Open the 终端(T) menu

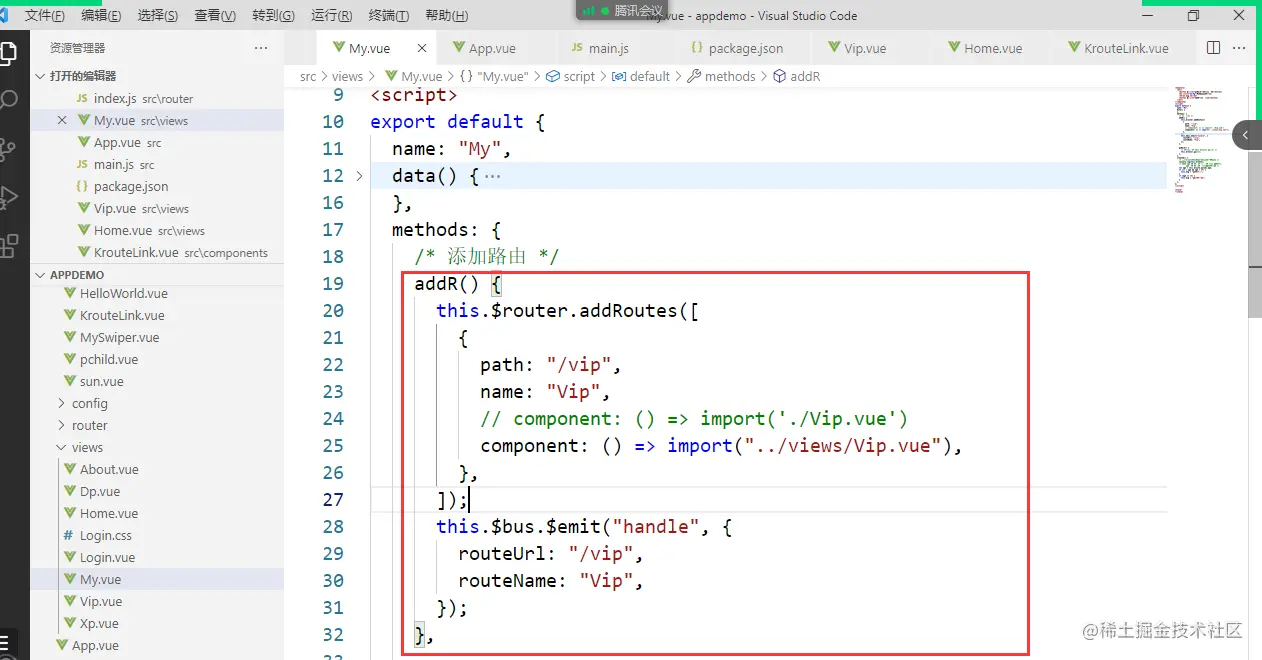[x=389, y=16]
